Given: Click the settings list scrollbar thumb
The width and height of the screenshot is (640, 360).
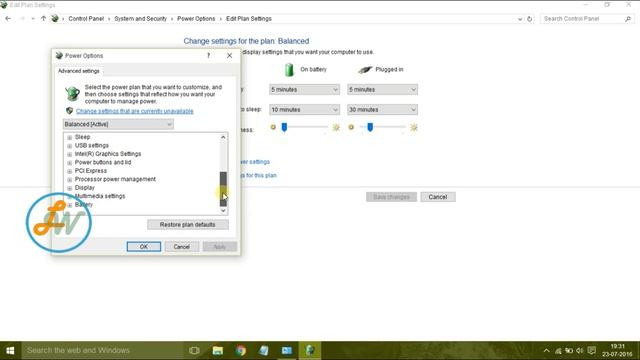Looking at the screenshot, I should pyautogui.click(x=223, y=189).
